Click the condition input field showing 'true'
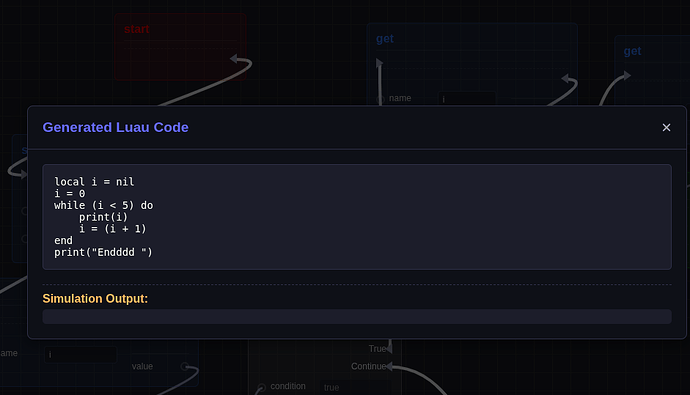This screenshot has width=690, height=395. click(x=355, y=388)
